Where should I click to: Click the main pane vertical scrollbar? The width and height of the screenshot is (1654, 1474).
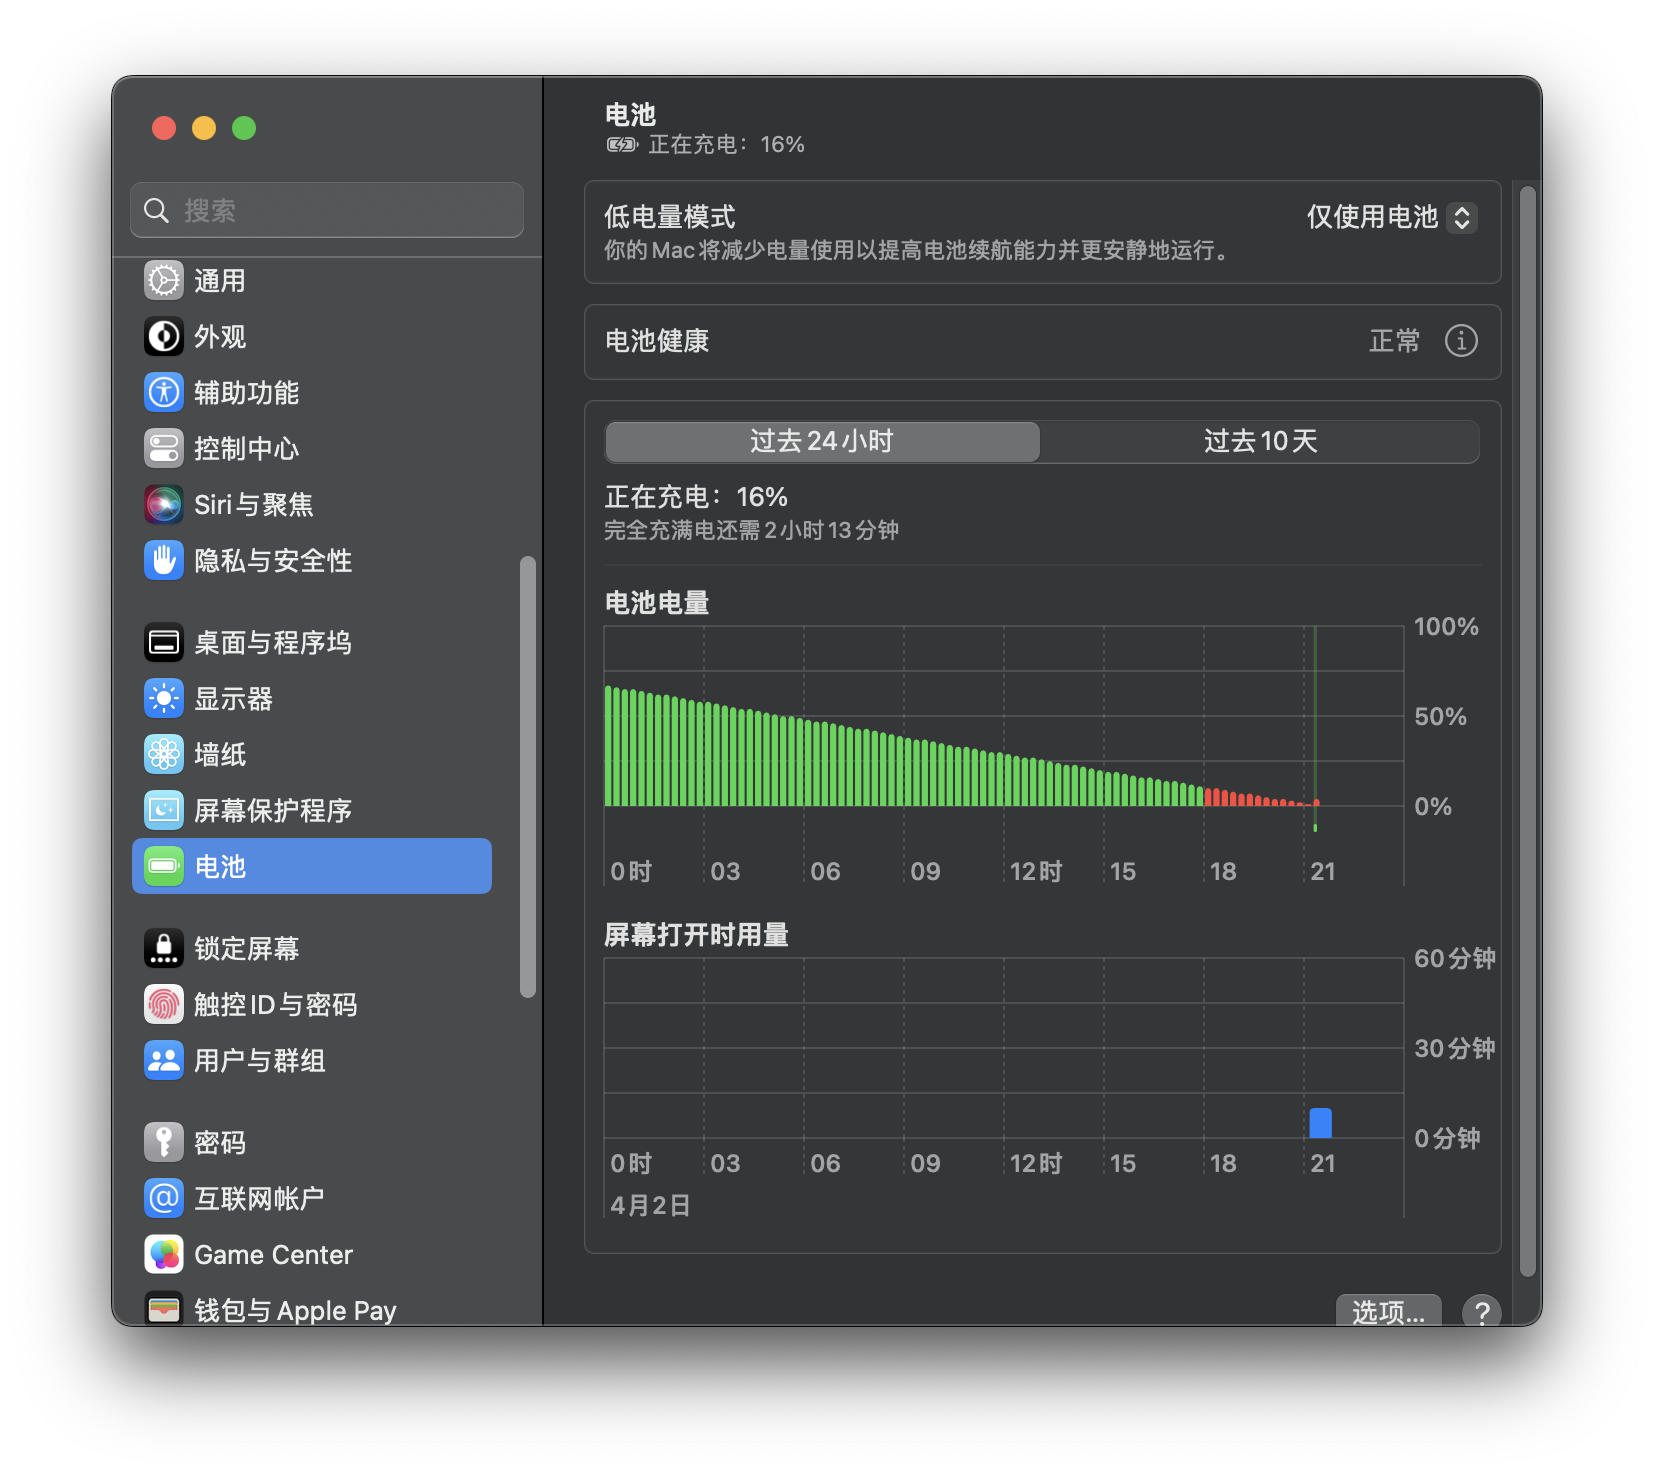(1527, 730)
